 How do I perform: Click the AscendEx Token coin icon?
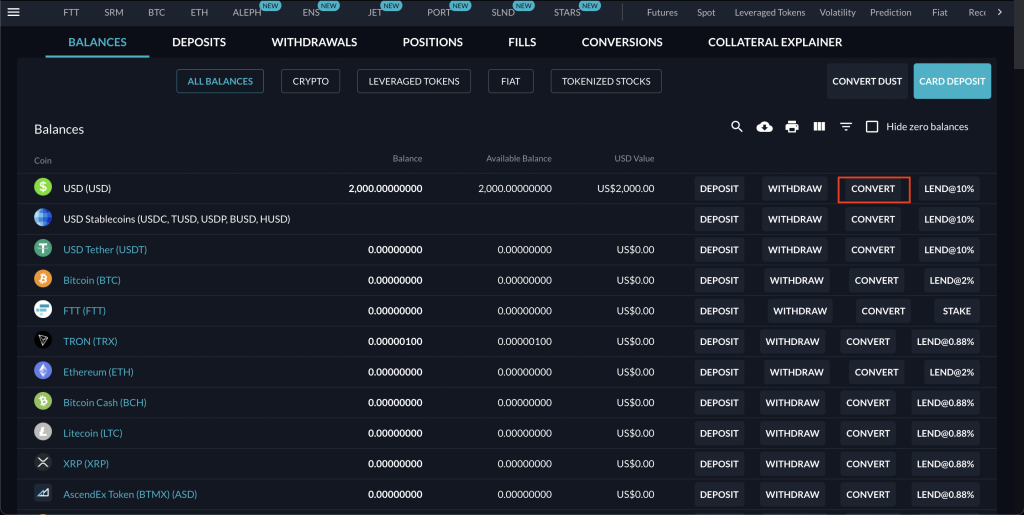pos(43,493)
